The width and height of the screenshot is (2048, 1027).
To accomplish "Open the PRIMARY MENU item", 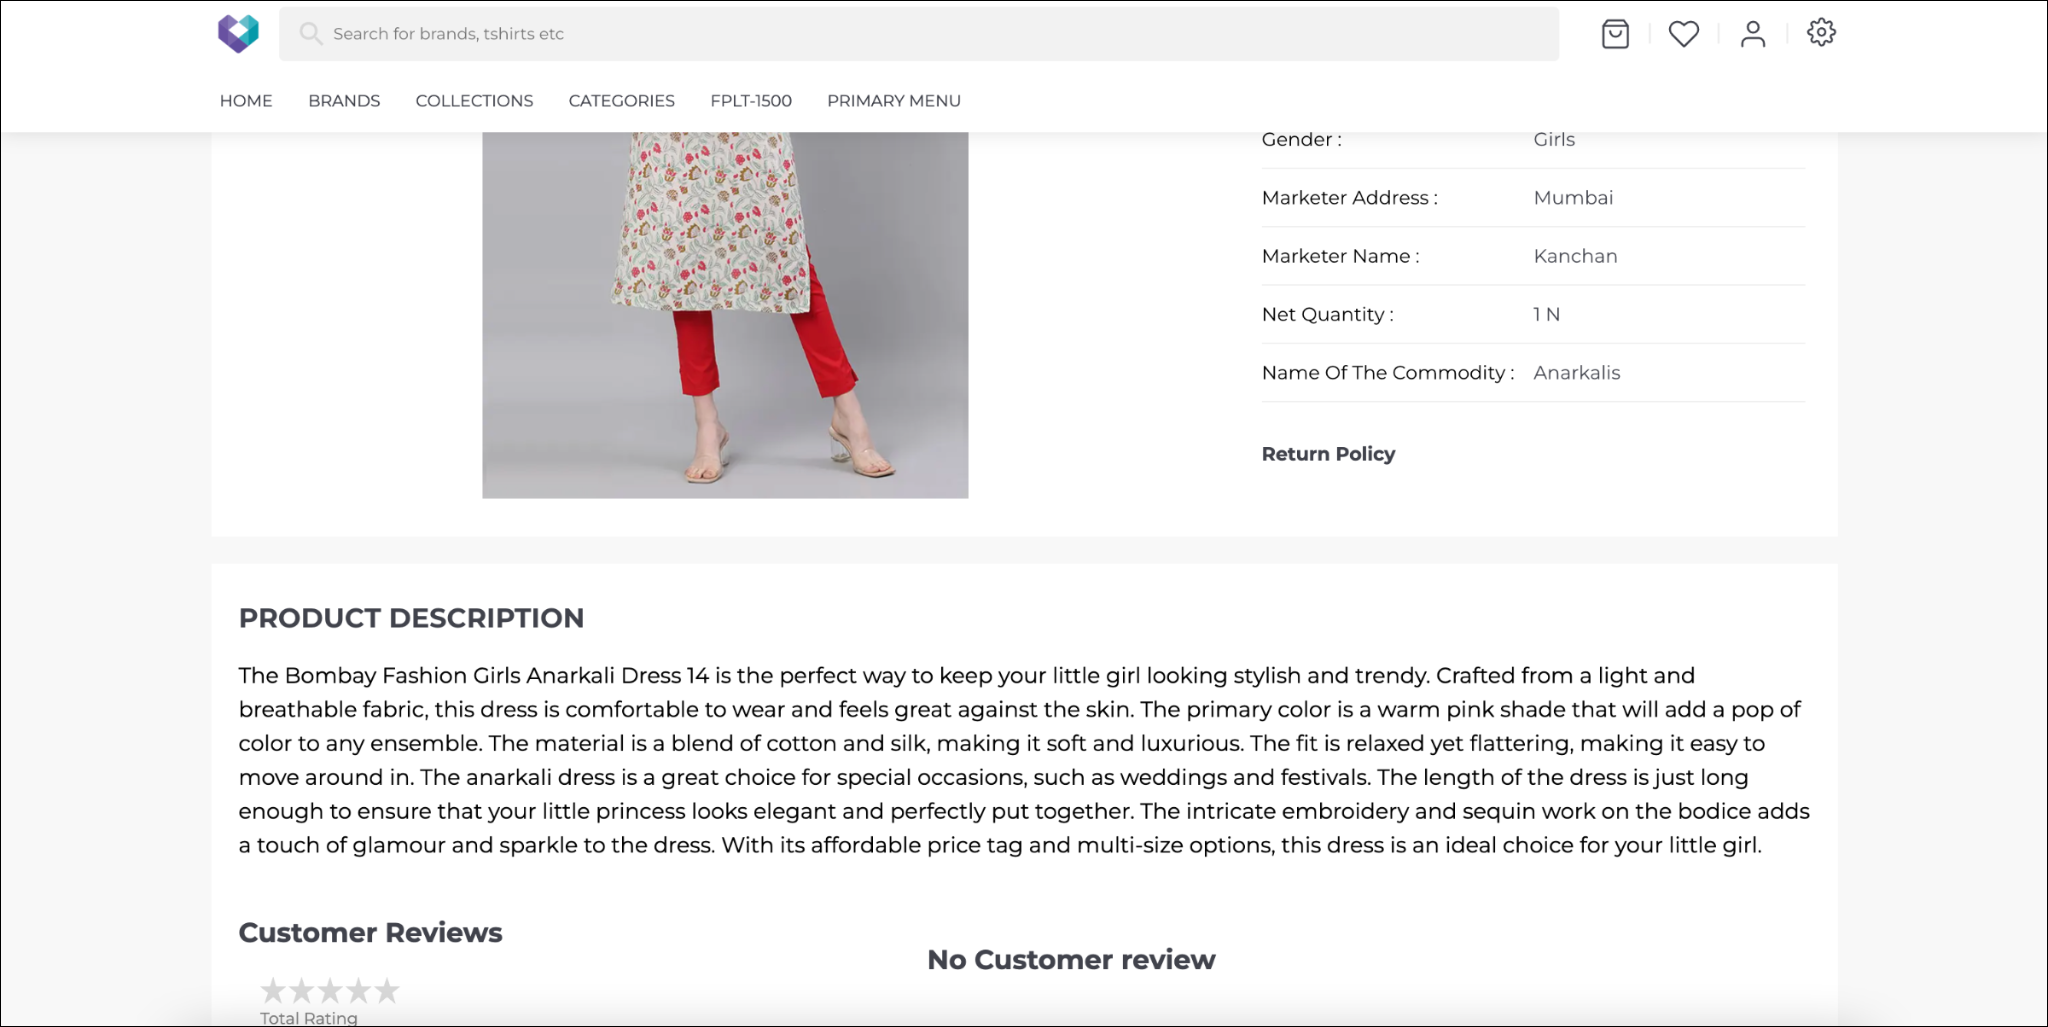I will (x=894, y=101).
